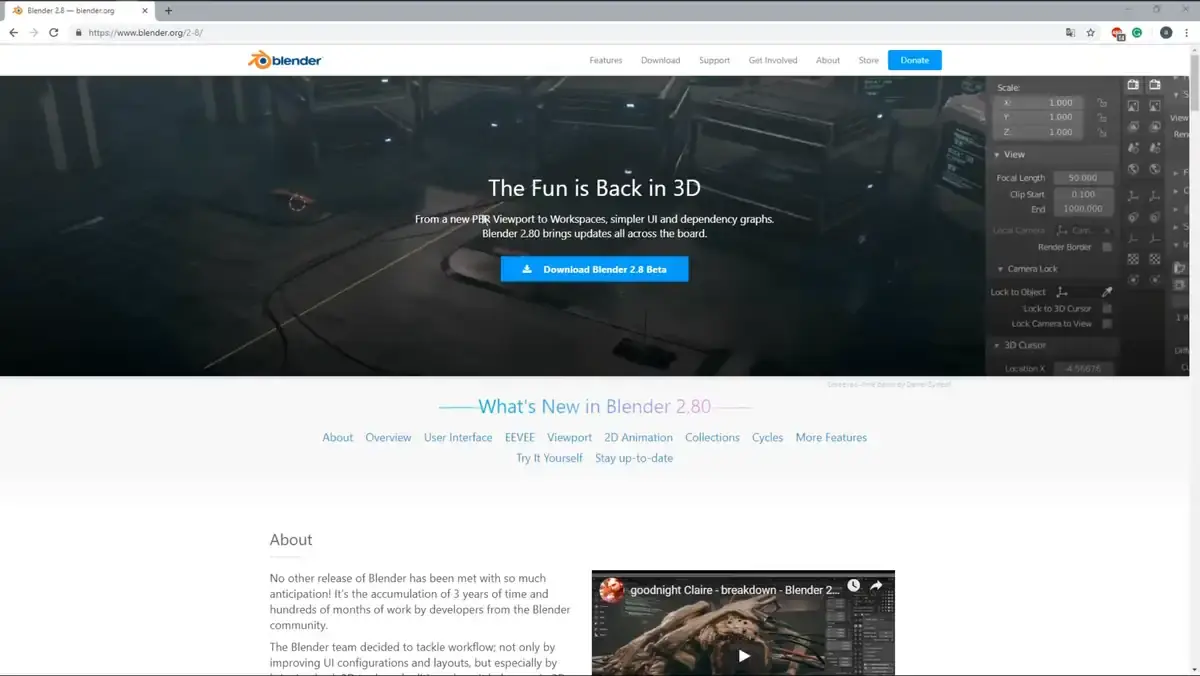Click the browser forward arrow
Screen dimensions: 1200x676
point(33,32)
